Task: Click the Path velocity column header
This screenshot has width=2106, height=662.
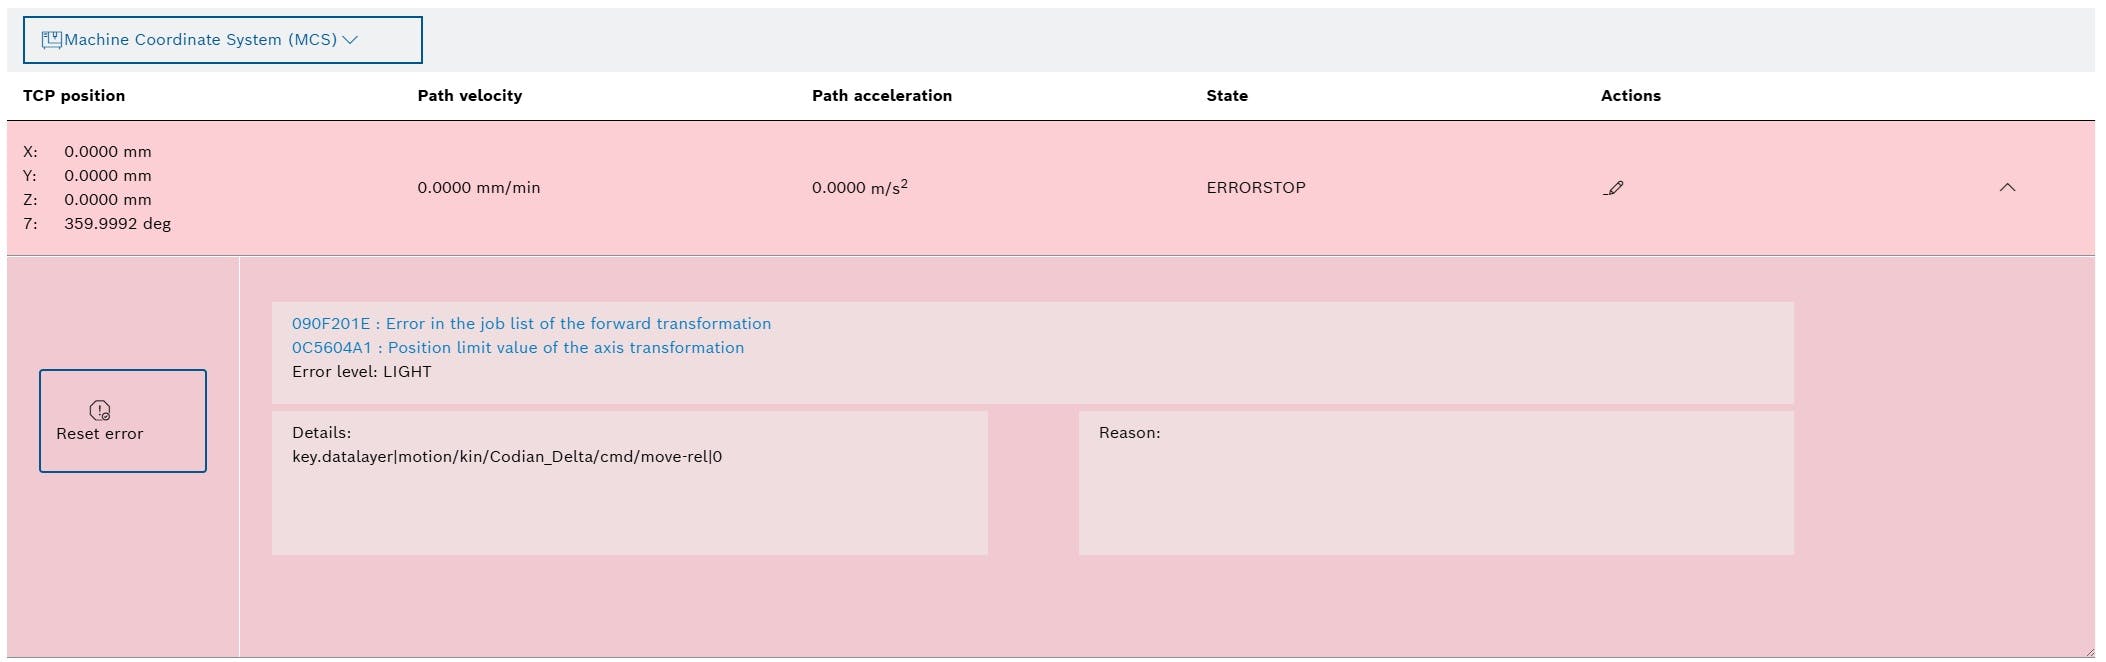Action: click(469, 96)
